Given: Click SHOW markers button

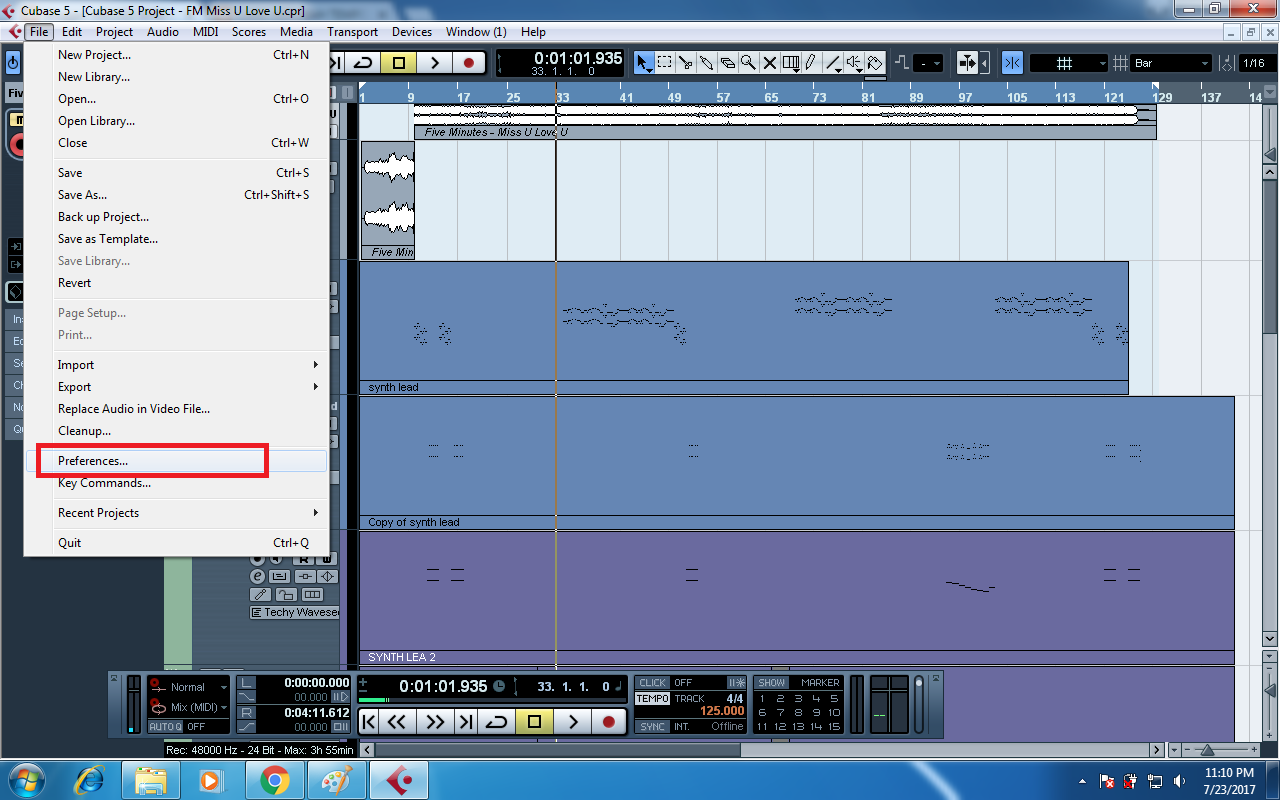Looking at the screenshot, I should [x=771, y=683].
